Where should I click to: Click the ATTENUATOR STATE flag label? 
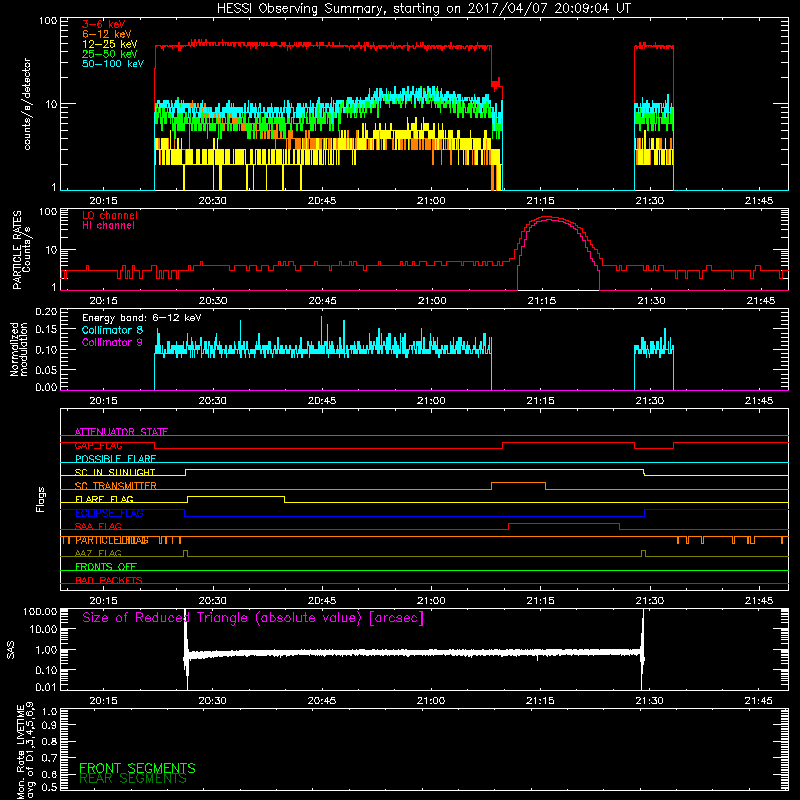[x=121, y=432]
